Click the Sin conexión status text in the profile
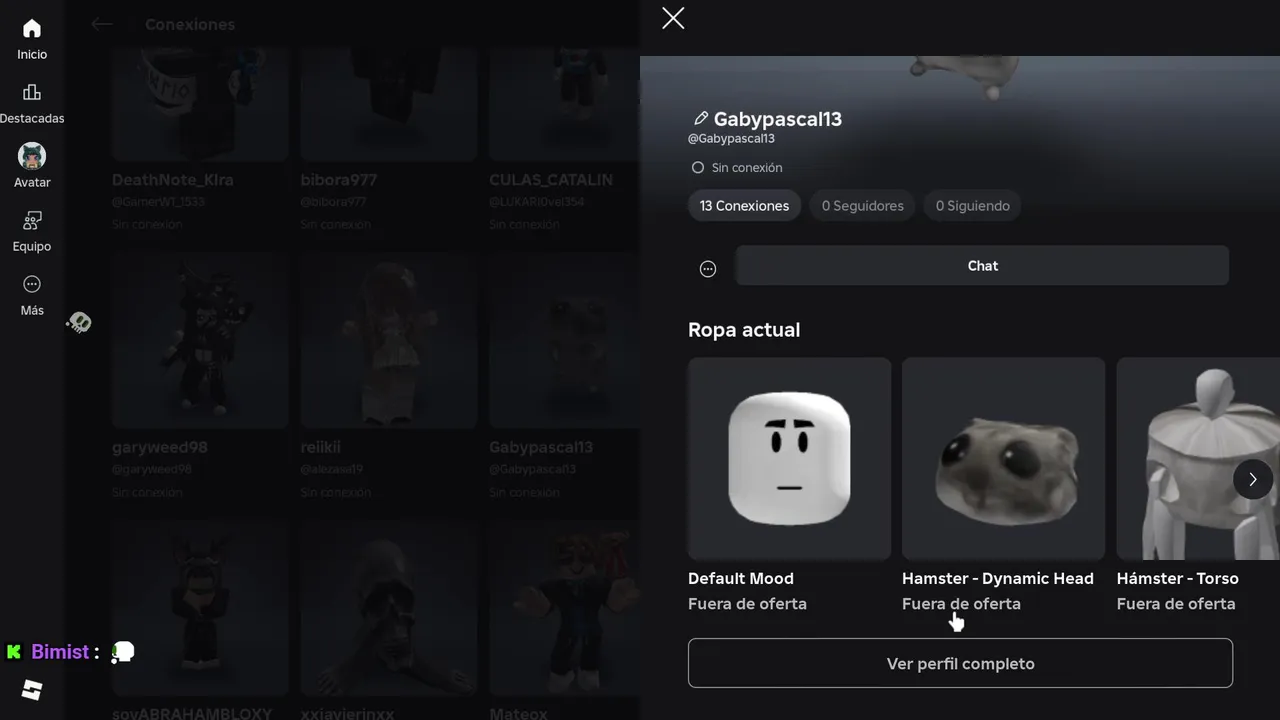 747,168
